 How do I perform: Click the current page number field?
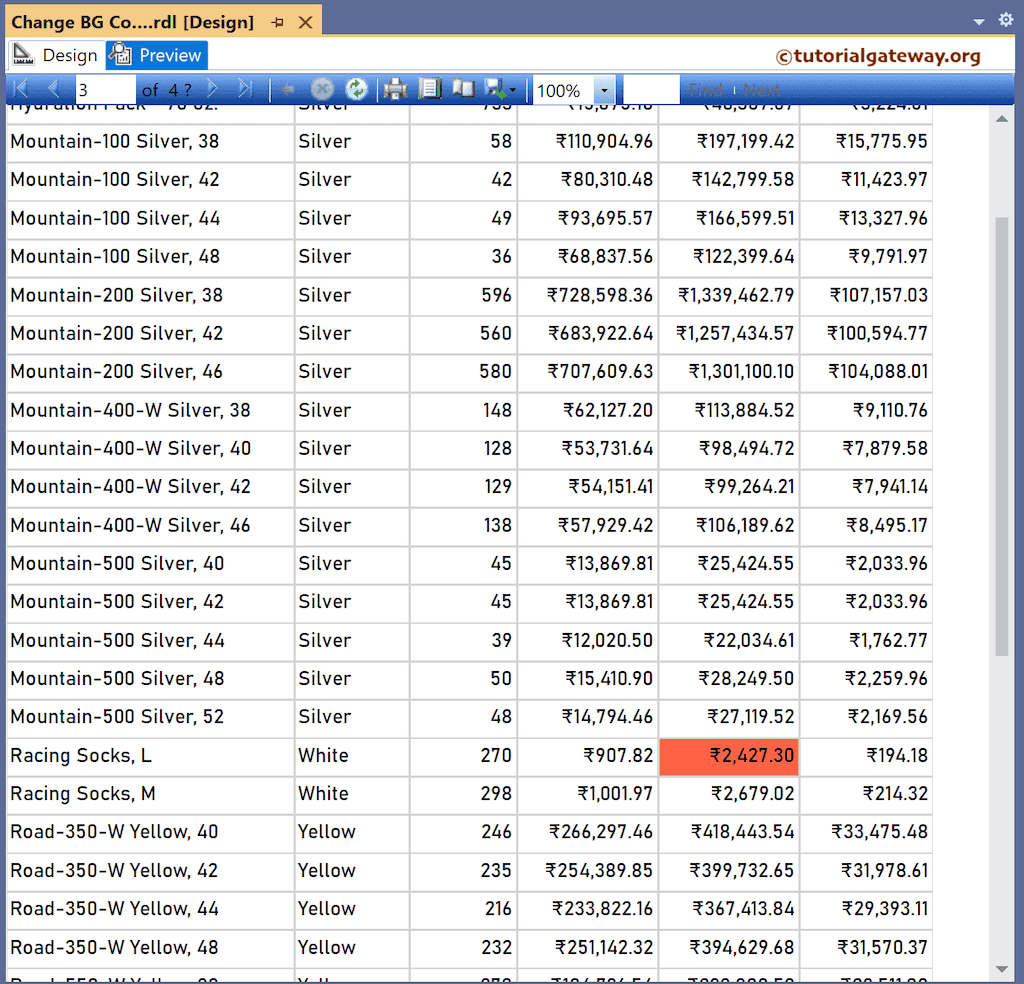(104, 90)
